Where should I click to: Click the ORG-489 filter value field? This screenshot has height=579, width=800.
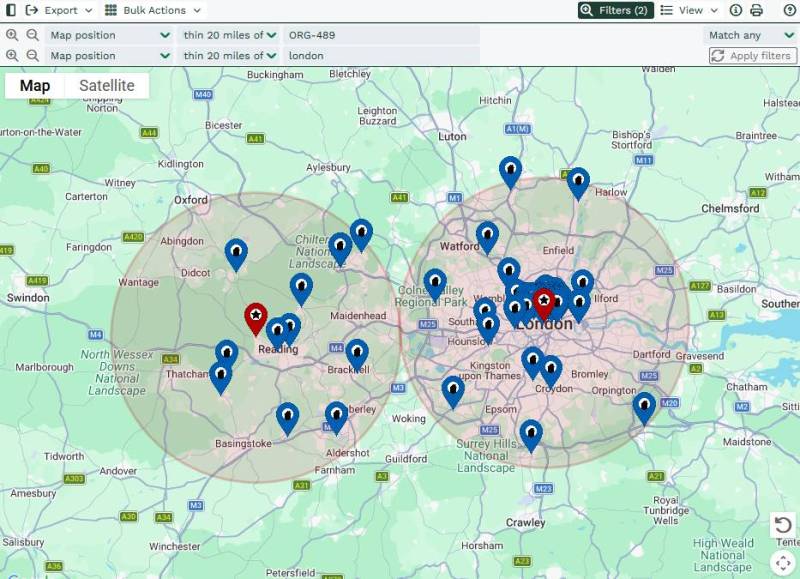380,35
